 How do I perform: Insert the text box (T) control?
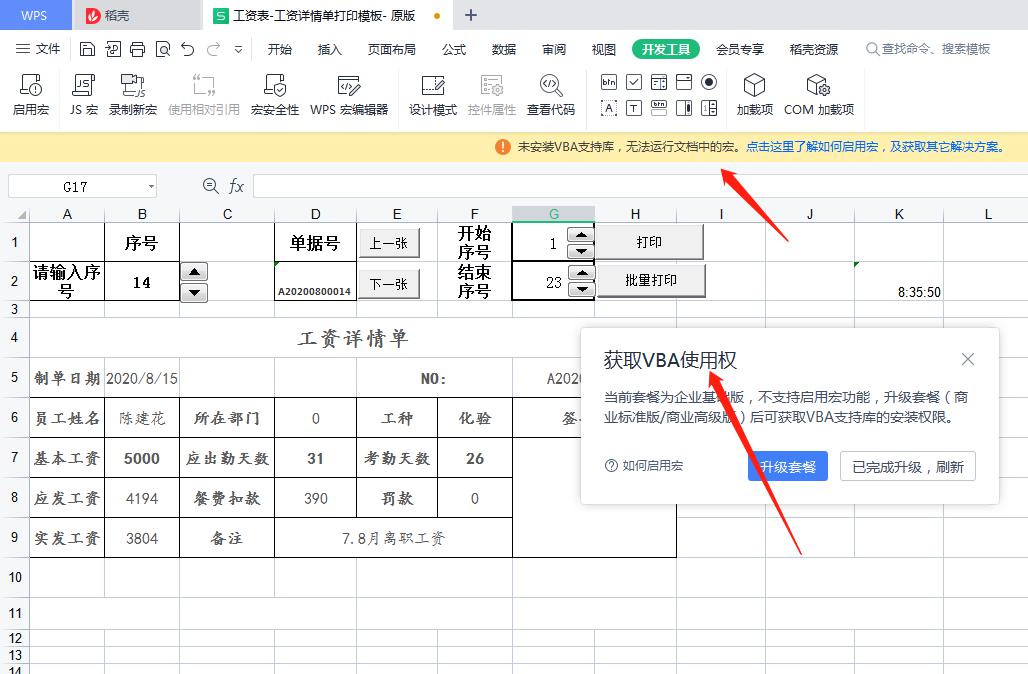coord(634,108)
